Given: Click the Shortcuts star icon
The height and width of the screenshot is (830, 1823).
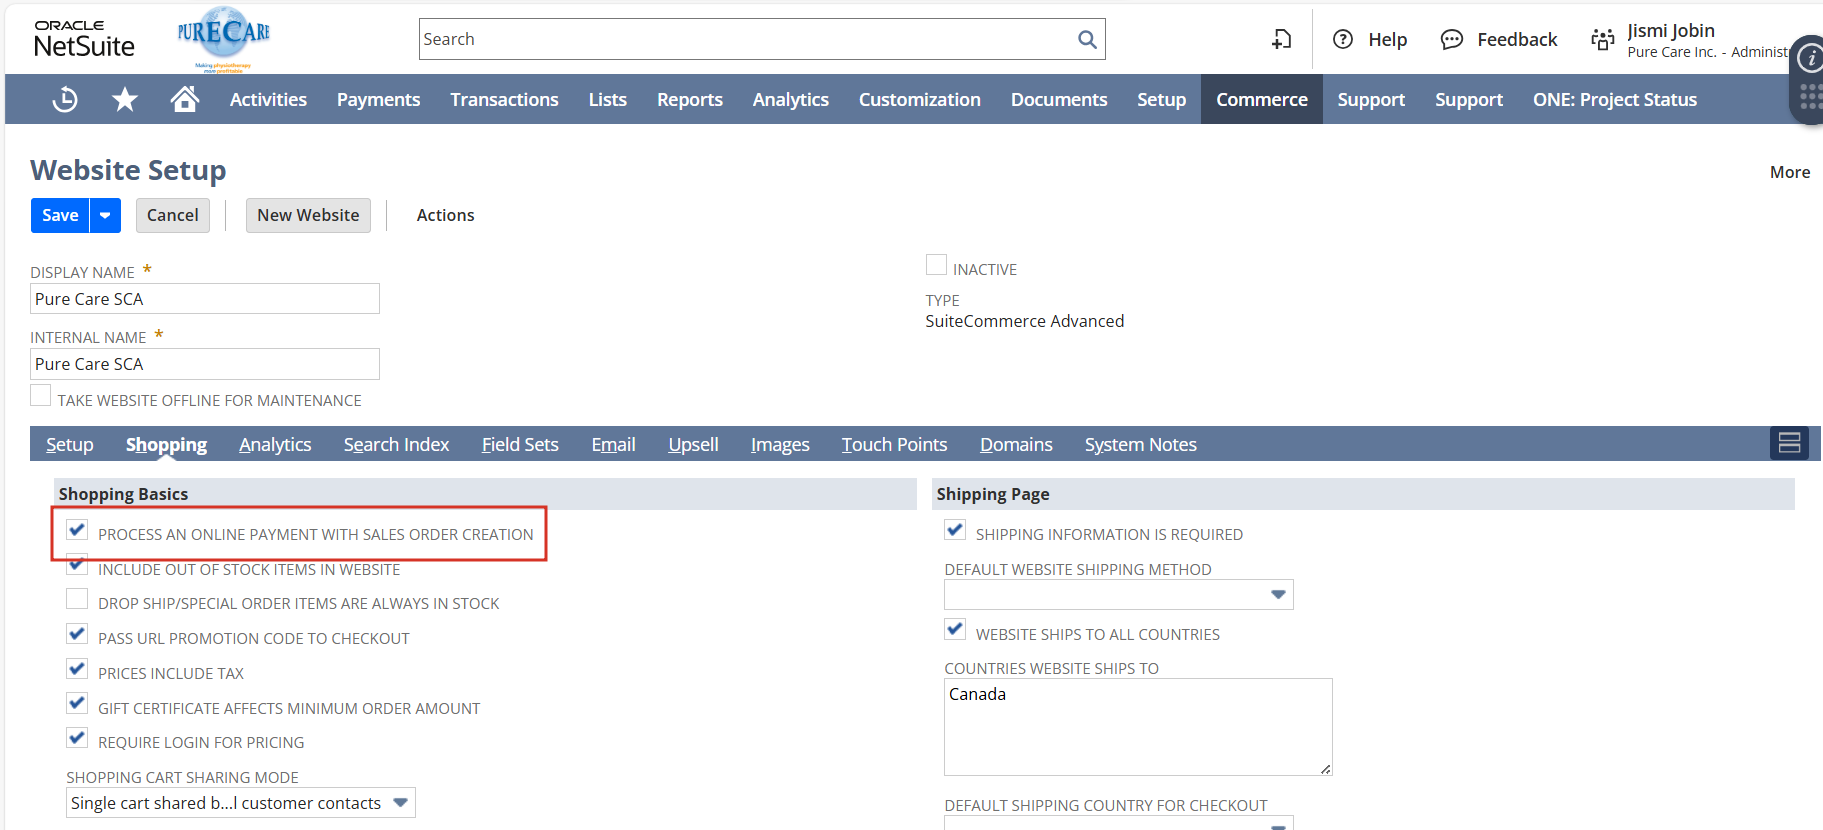Looking at the screenshot, I should click(125, 99).
